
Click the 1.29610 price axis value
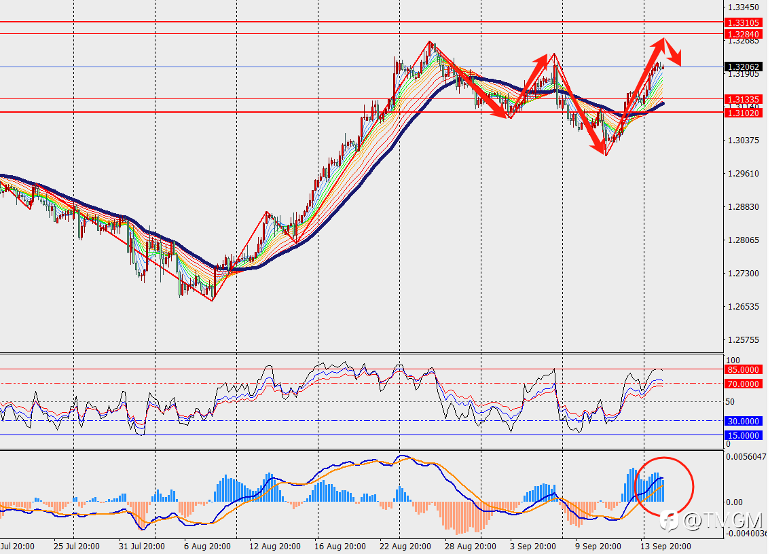coord(743,174)
